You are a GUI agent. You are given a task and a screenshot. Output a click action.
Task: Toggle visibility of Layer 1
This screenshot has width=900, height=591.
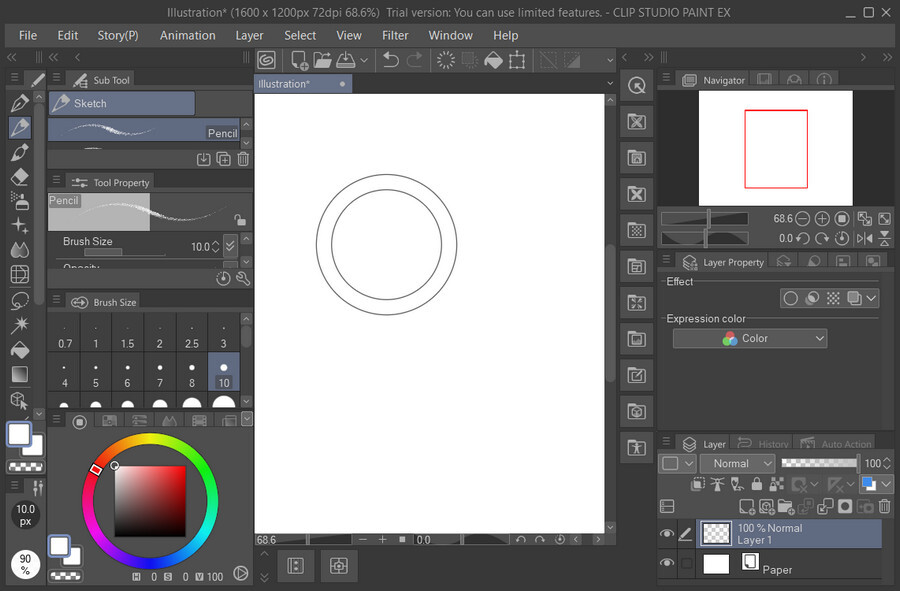click(x=666, y=534)
